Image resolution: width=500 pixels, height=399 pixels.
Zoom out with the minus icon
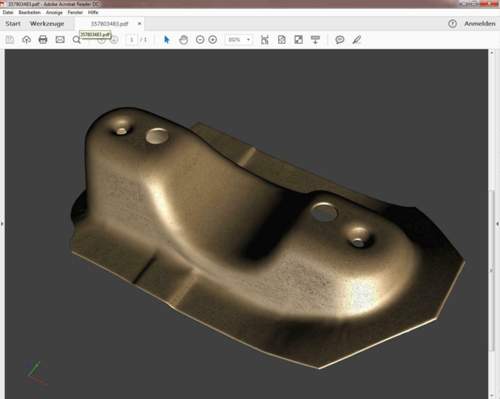(200, 40)
